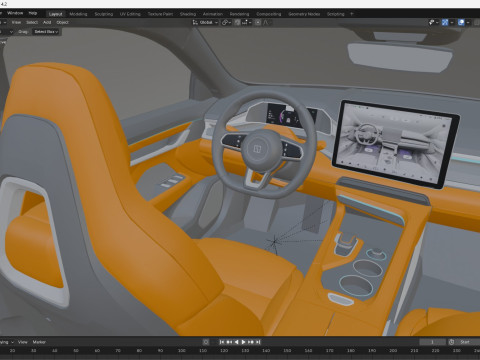Screen dimensions: 480x360
Task: Toggle proportional editing icon
Action: [258, 22]
